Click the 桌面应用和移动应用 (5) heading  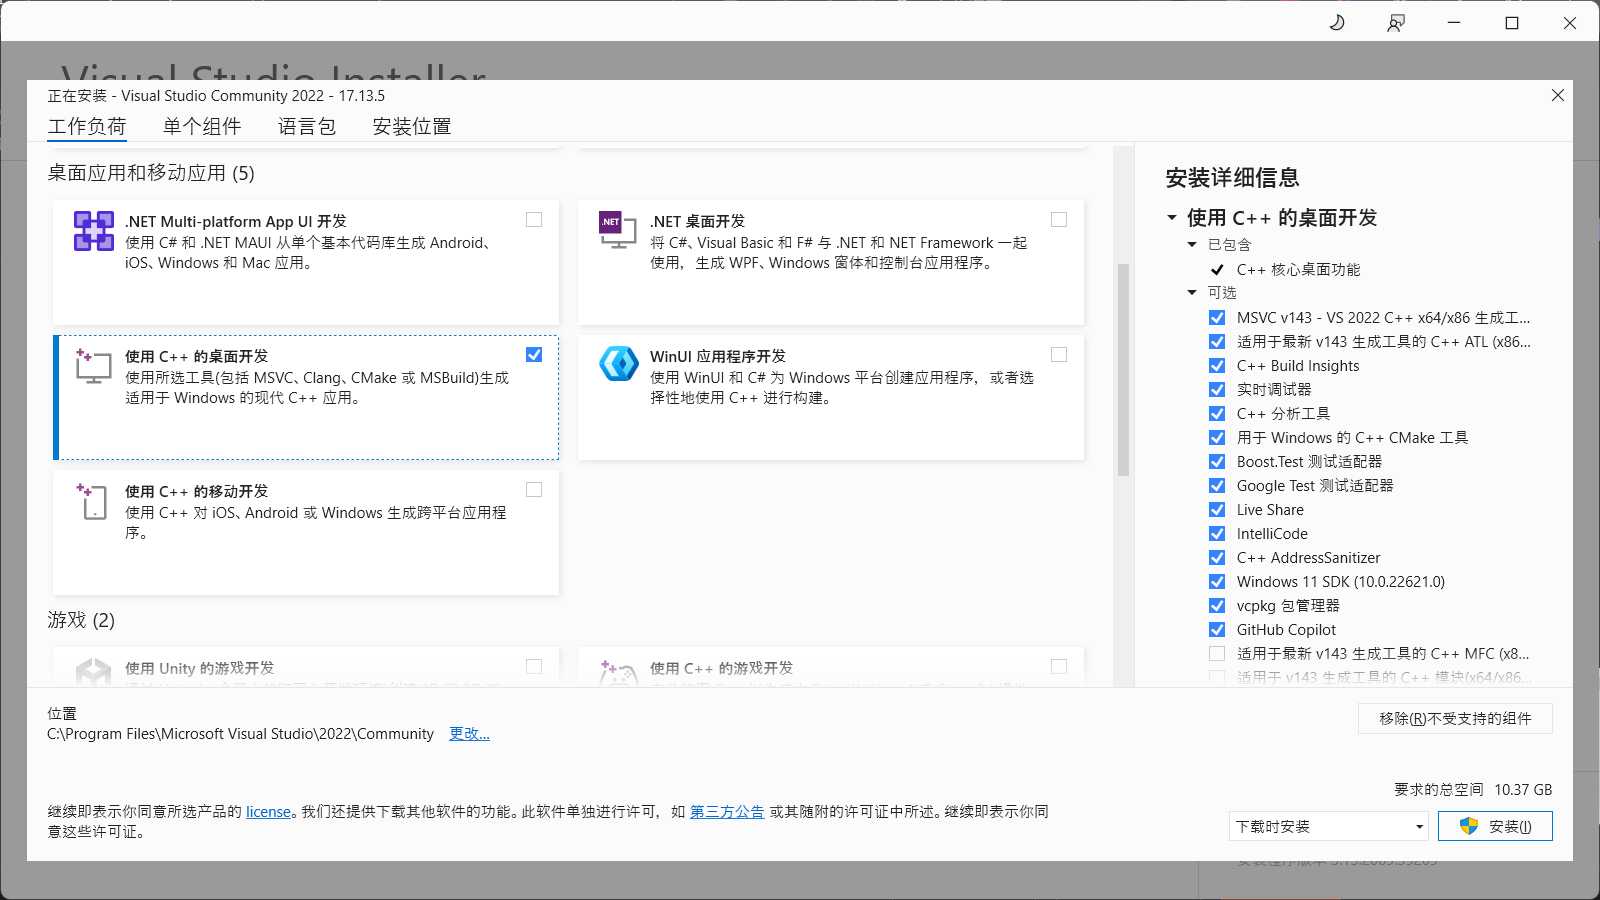tap(151, 173)
